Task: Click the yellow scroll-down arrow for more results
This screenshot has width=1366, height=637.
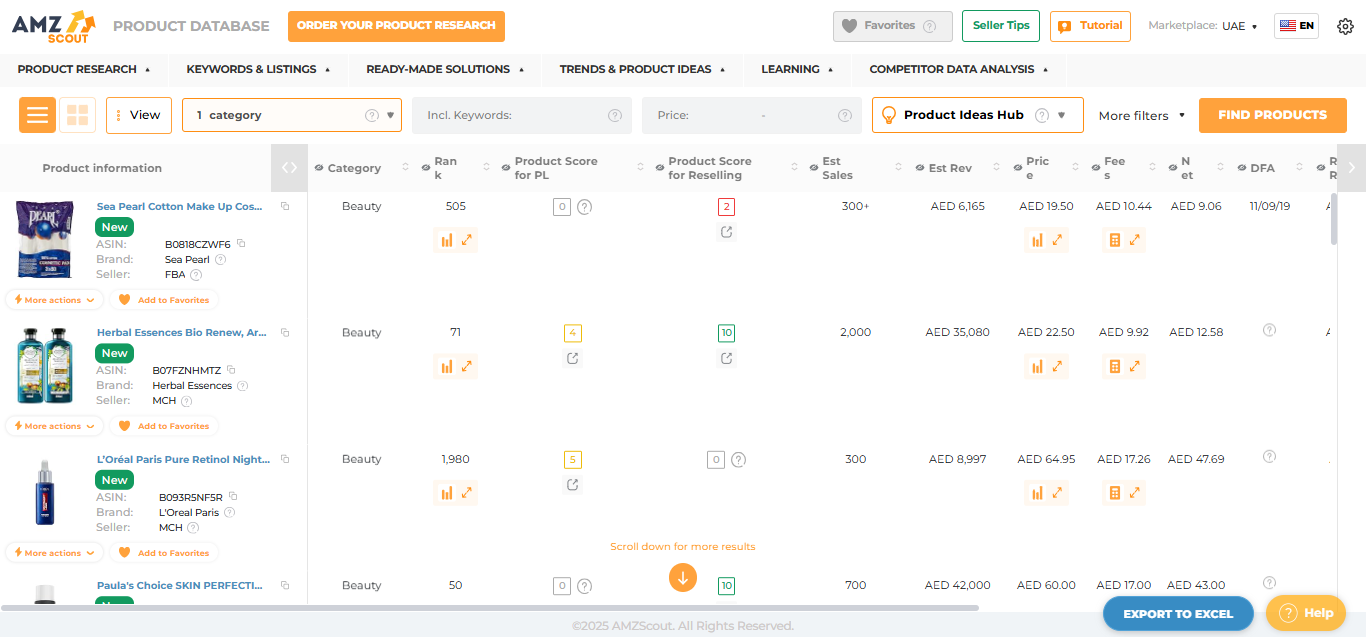Action: (683, 578)
